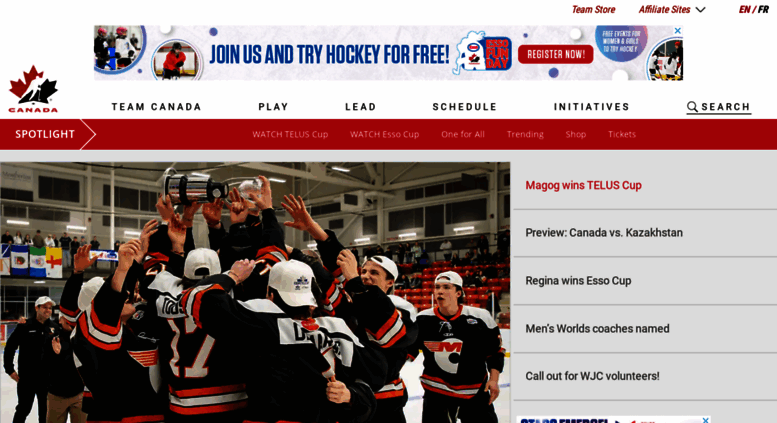
Task: Click the REGISTER NOW! button in the banner
Action: (x=555, y=54)
